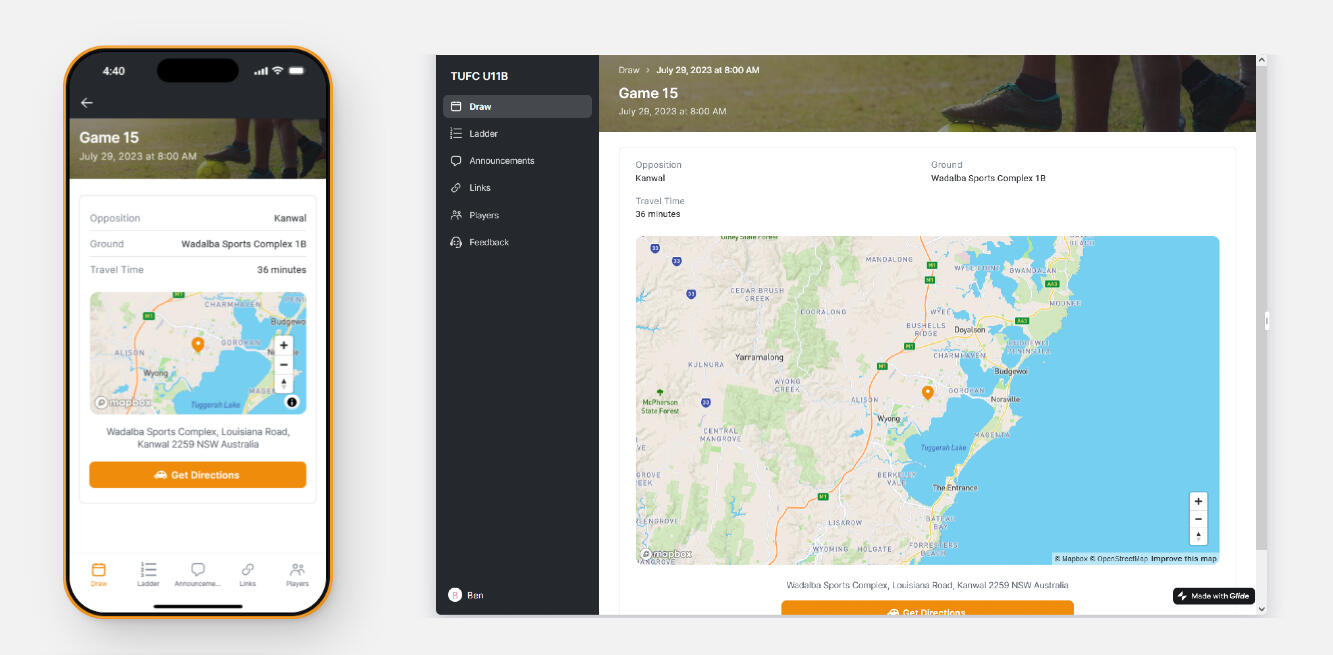Tap the back arrow on phone
Viewport: 1333px width, 655px height.
(87, 103)
